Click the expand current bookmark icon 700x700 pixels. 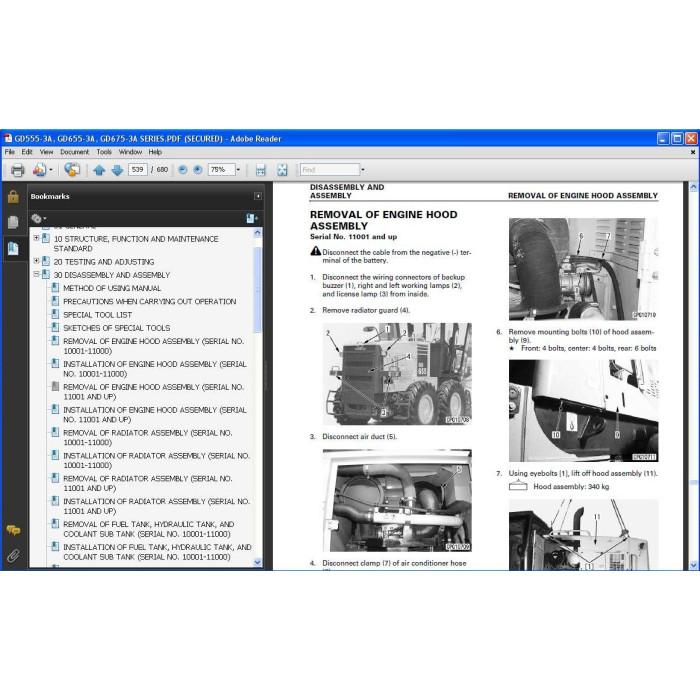(251, 218)
